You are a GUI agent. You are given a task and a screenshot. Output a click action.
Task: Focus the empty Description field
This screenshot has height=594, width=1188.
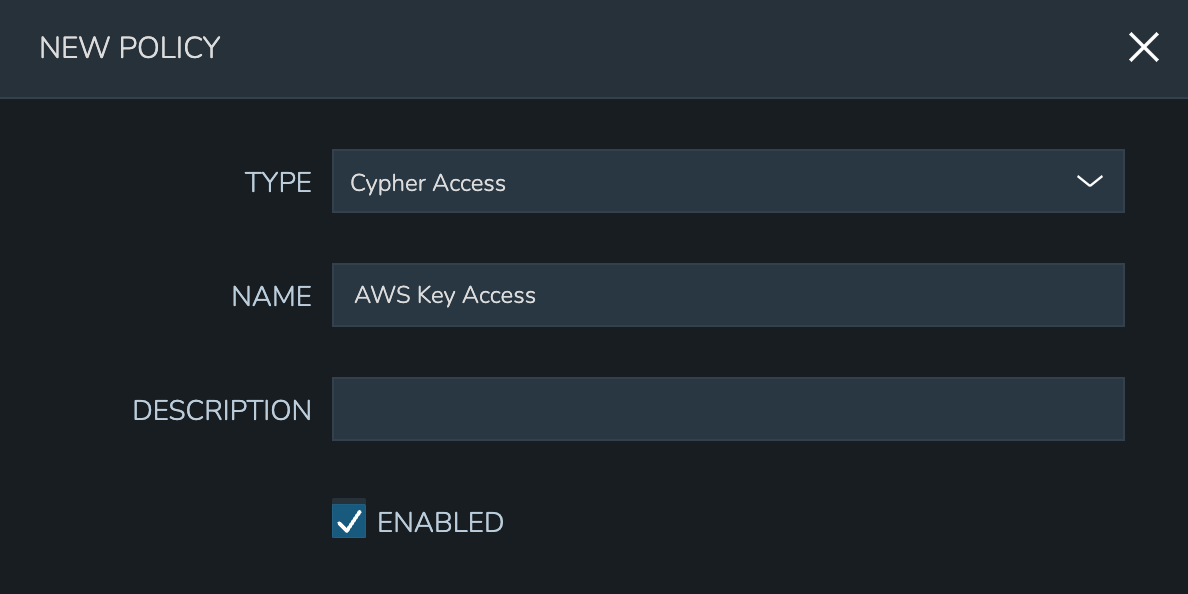[727, 409]
